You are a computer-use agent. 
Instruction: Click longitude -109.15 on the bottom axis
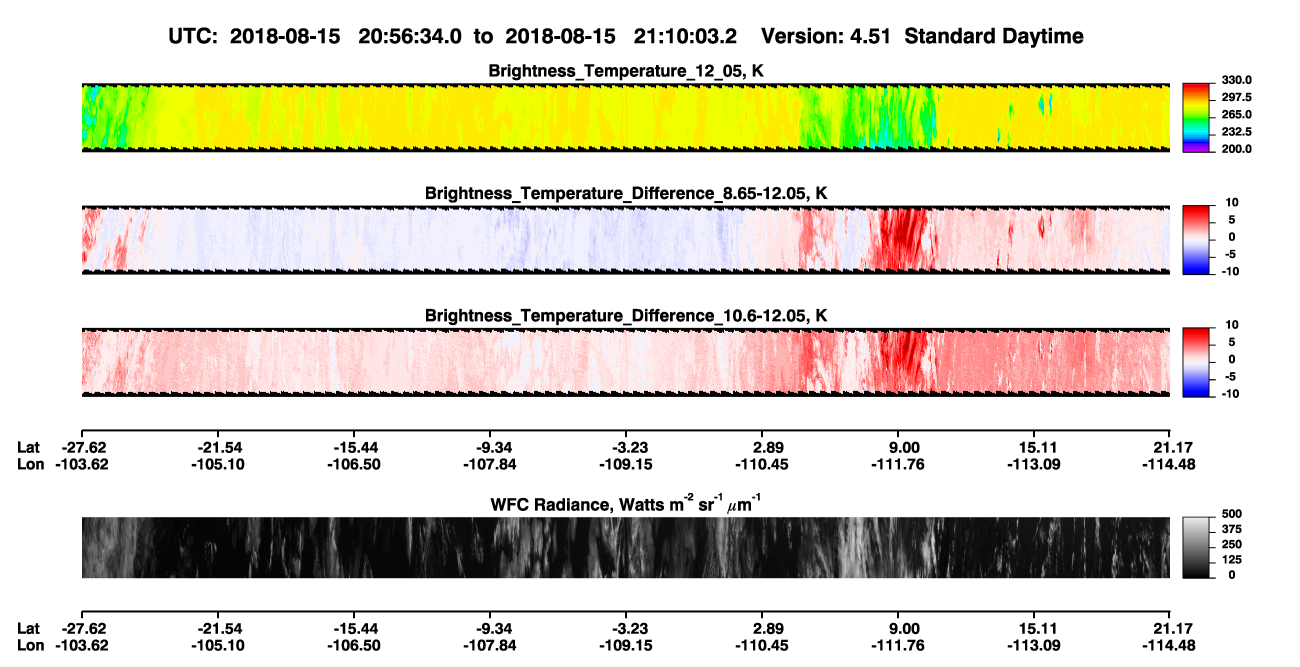(x=626, y=645)
